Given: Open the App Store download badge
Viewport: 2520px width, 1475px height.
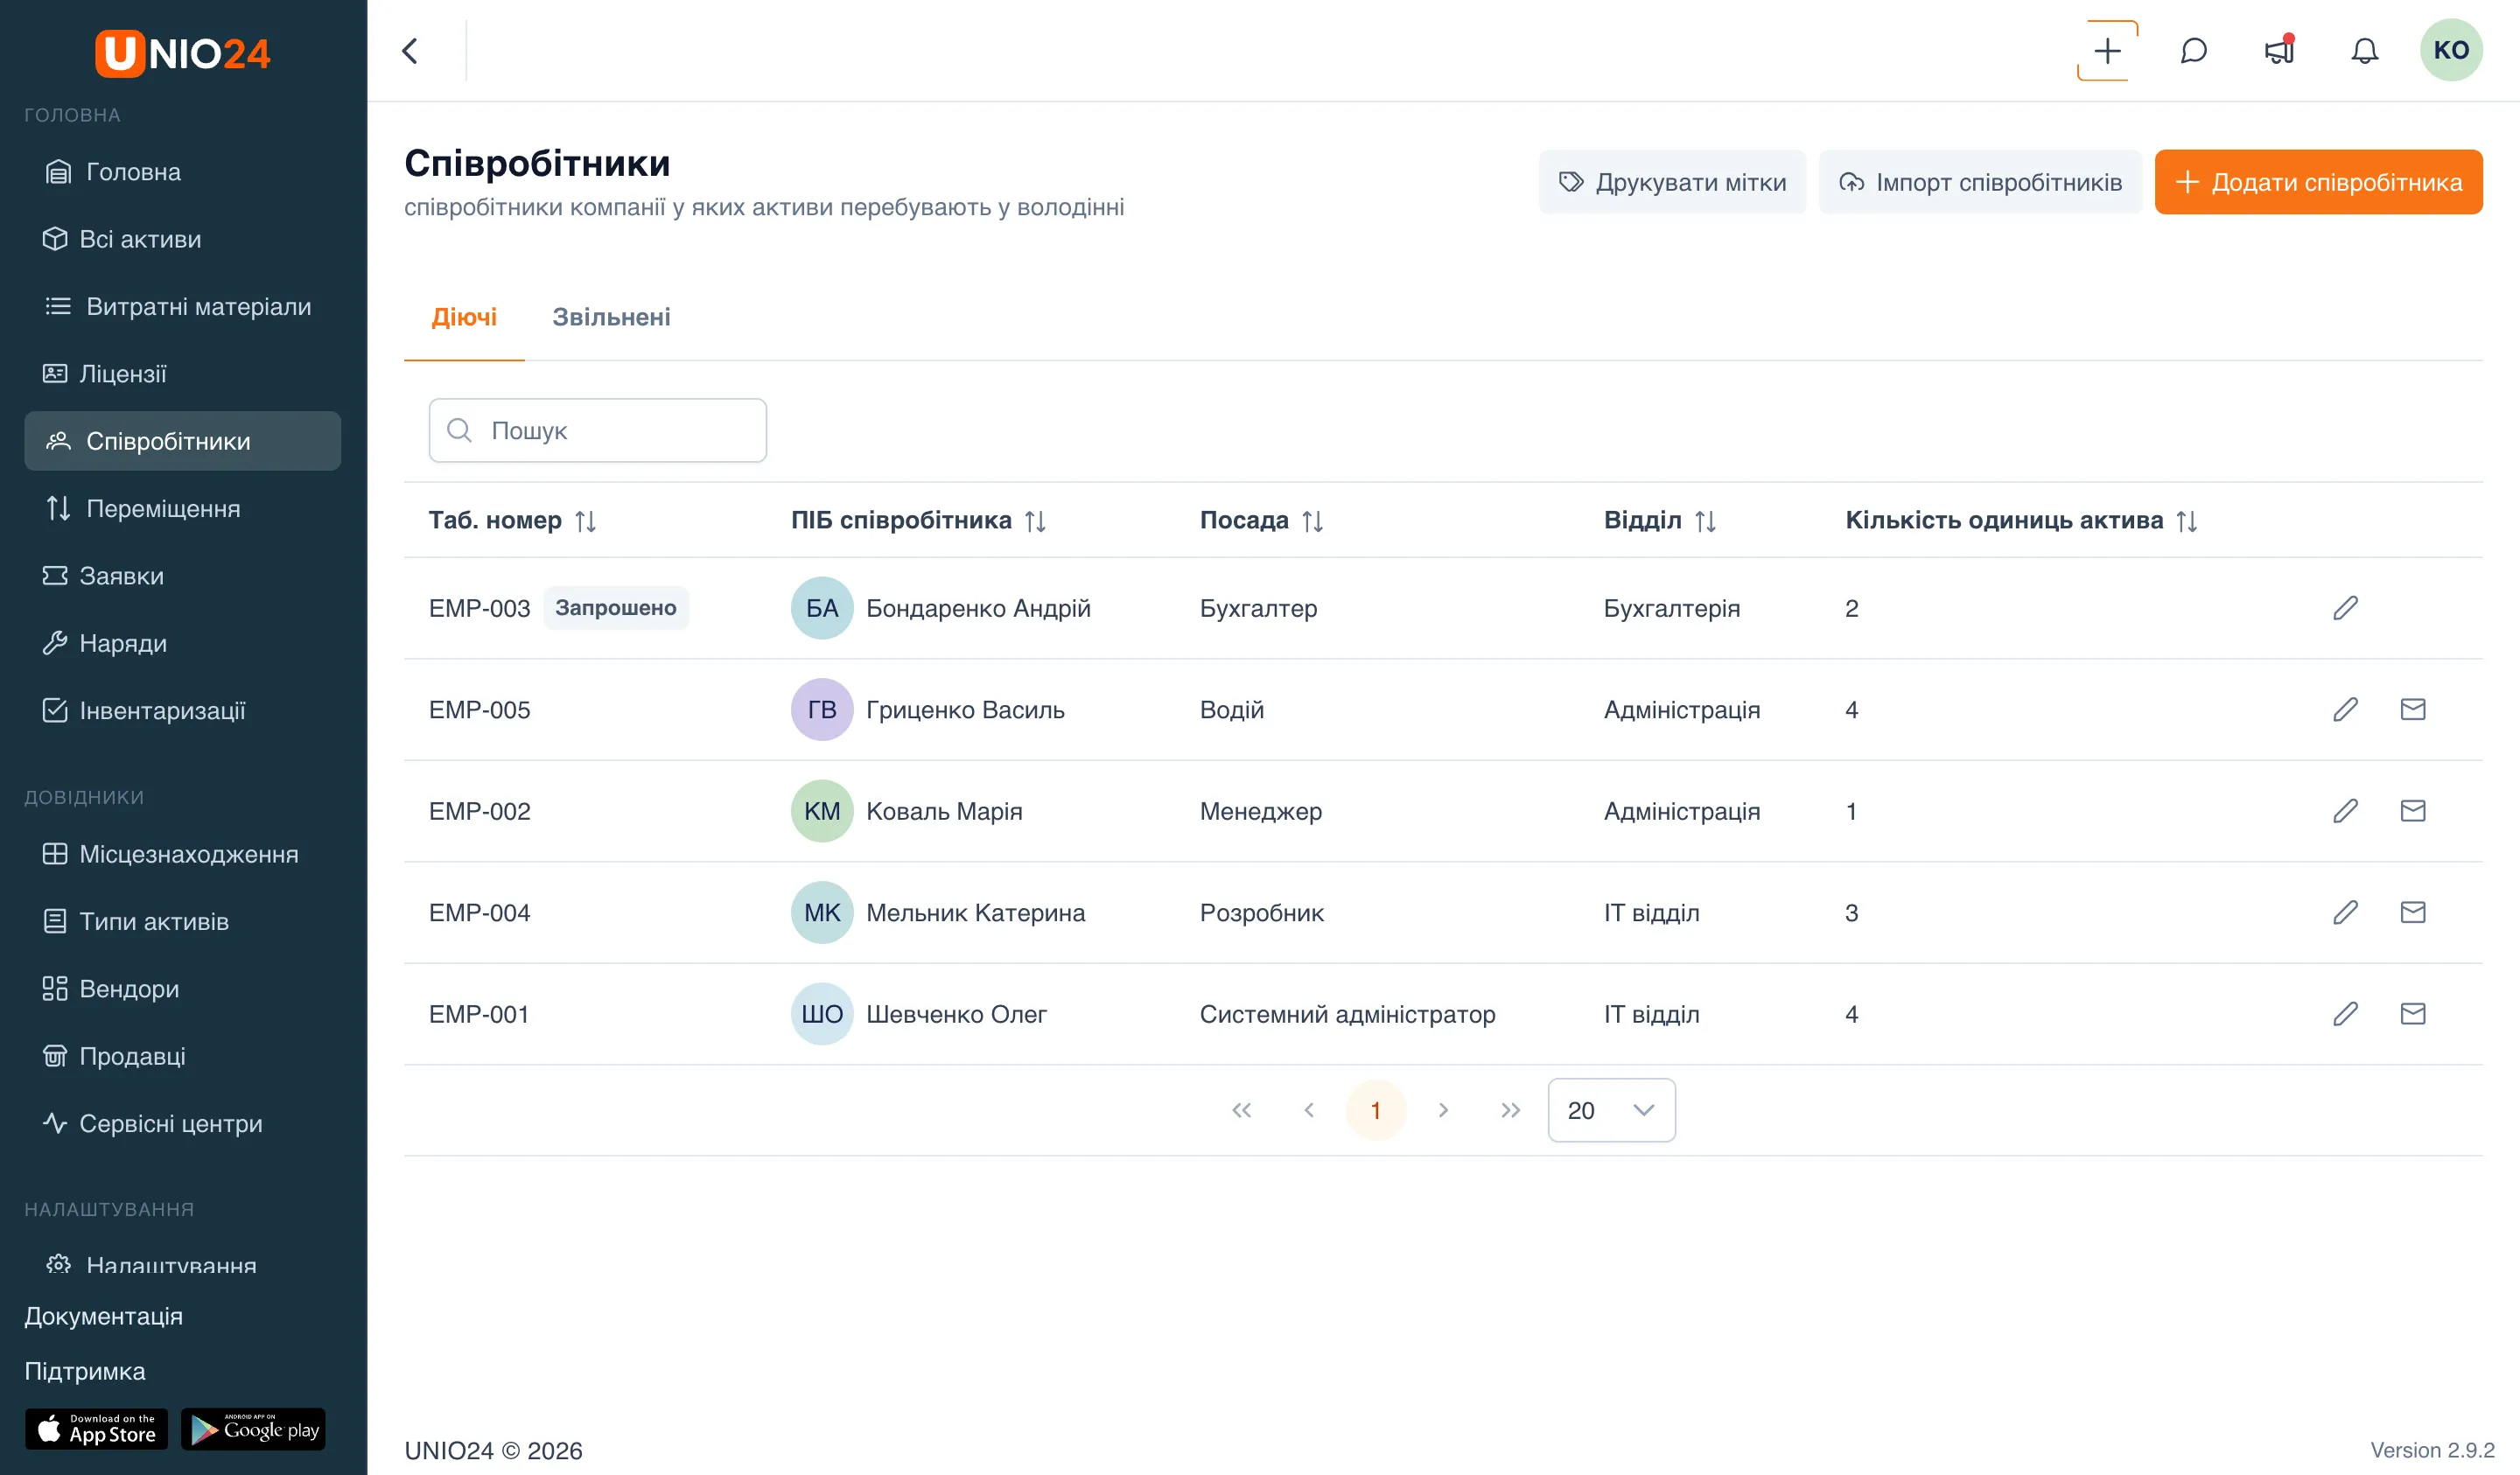Looking at the screenshot, I should click(x=96, y=1429).
